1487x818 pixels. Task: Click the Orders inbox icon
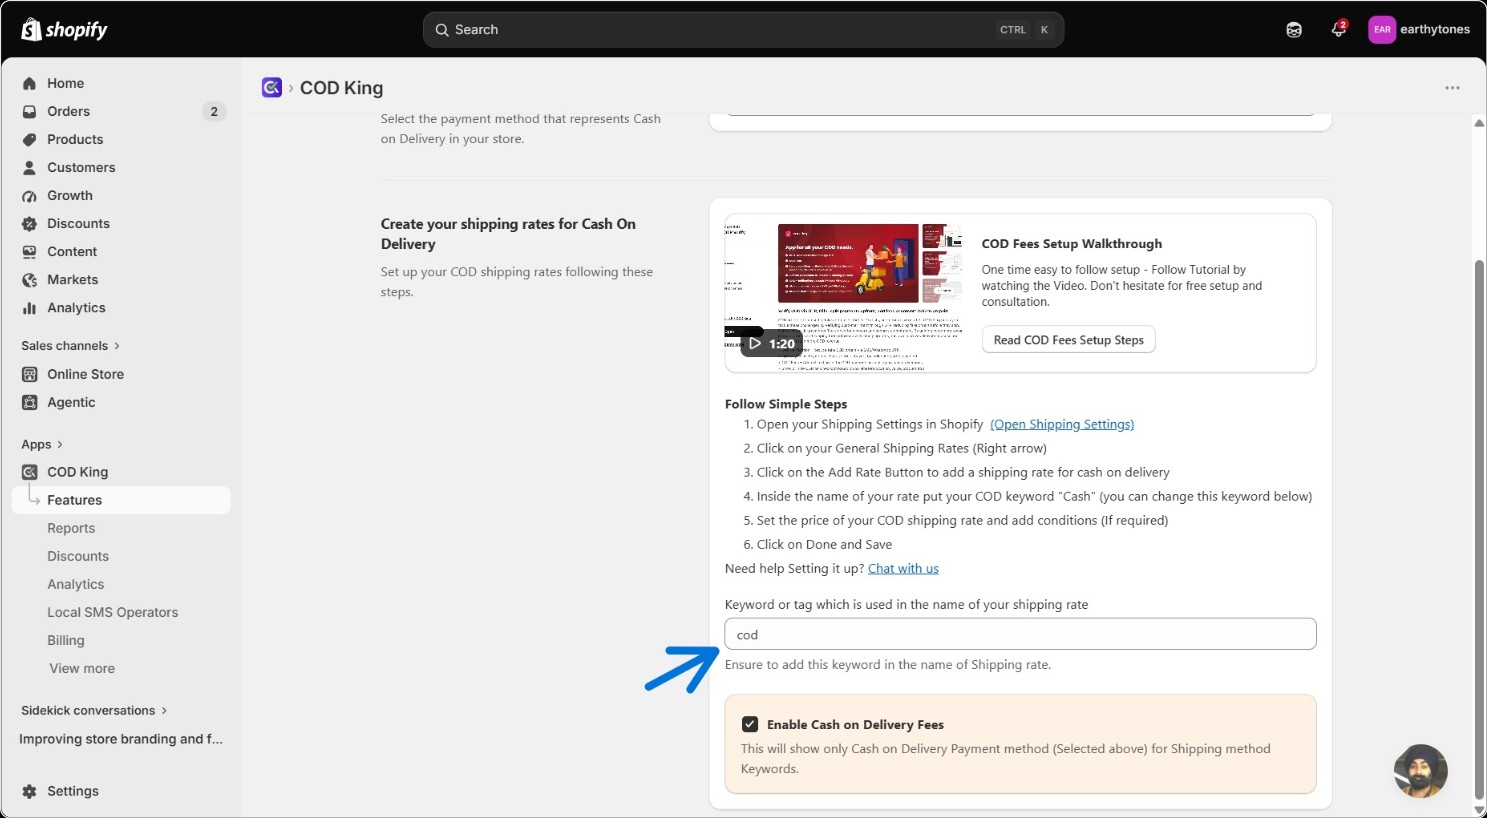(x=29, y=111)
